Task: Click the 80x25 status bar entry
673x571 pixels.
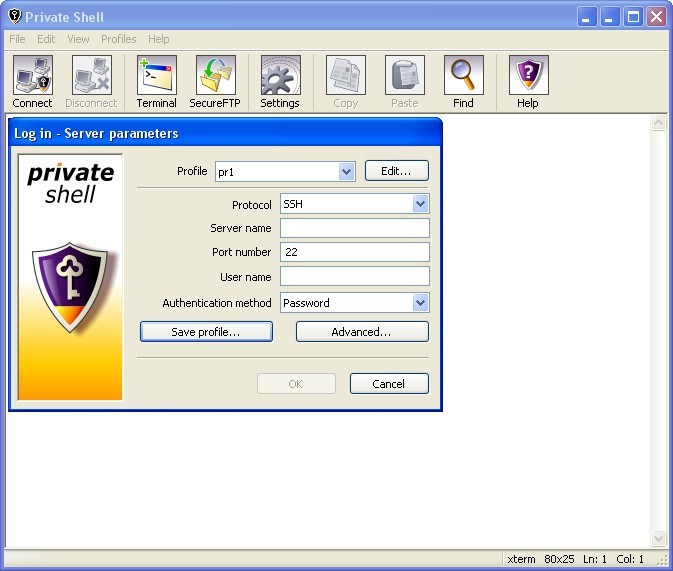Action: [559, 559]
